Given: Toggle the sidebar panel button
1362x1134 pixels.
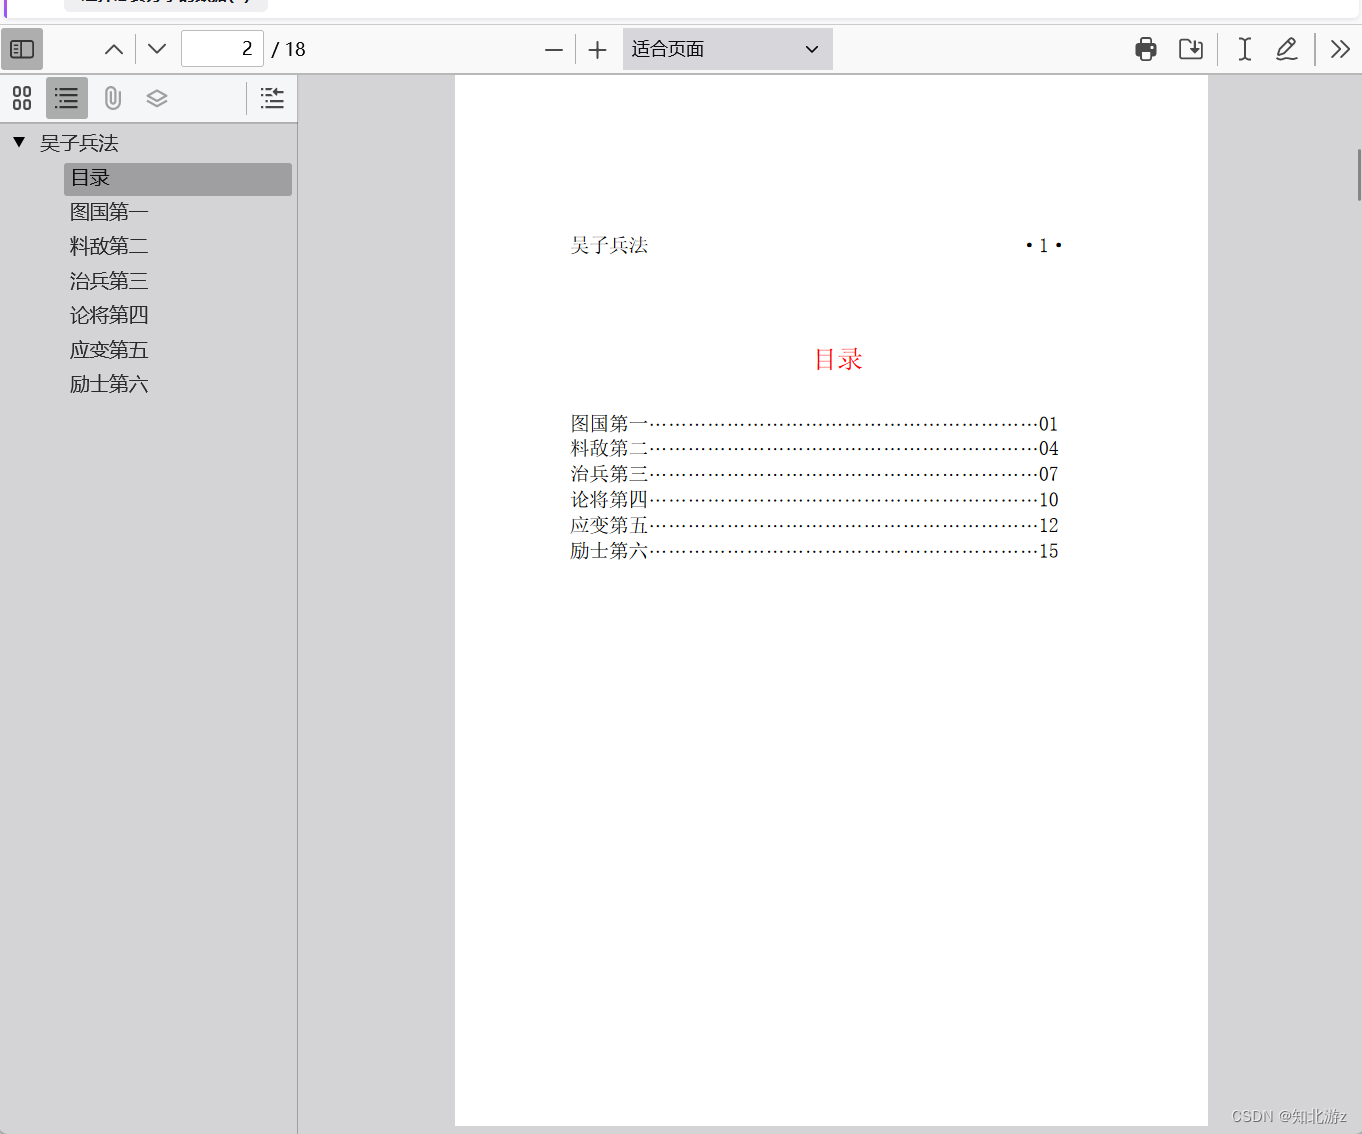Looking at the screenshot, I should 22,49.
